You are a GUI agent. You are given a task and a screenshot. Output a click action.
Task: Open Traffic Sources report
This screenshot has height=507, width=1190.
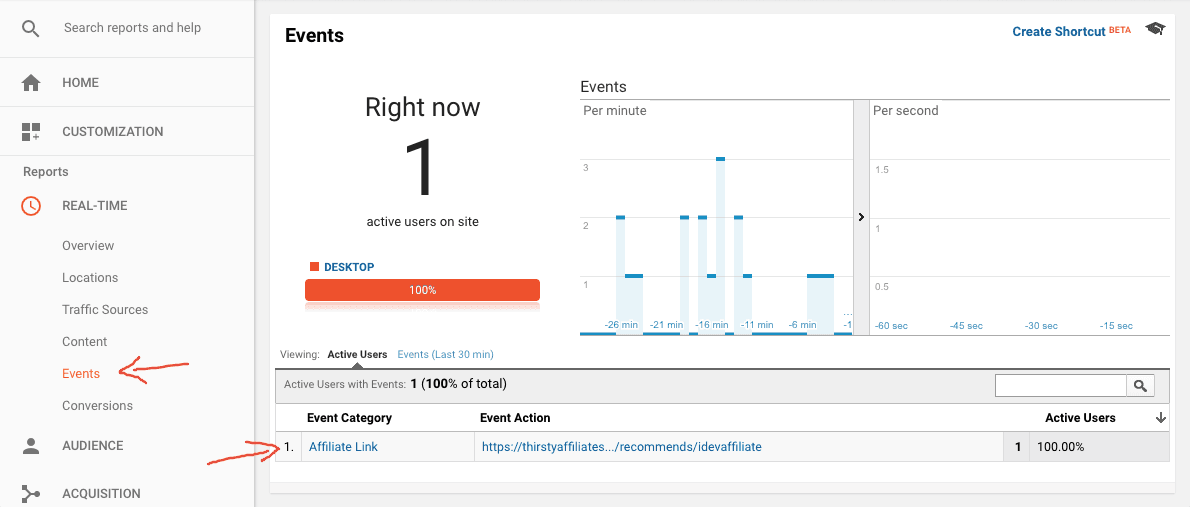coord(105,310)
